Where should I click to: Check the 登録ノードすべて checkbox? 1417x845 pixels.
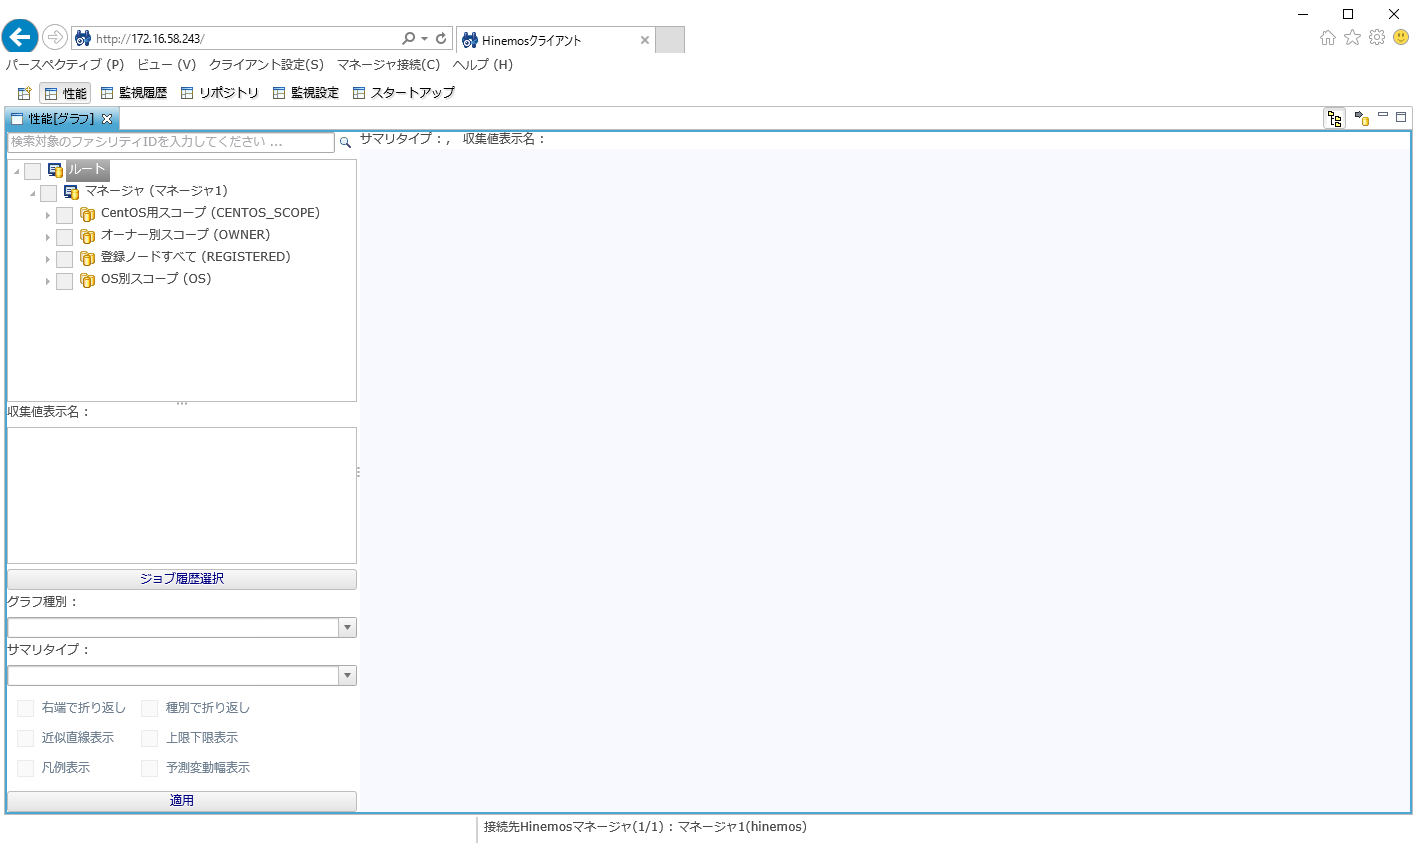click(65, 258)
